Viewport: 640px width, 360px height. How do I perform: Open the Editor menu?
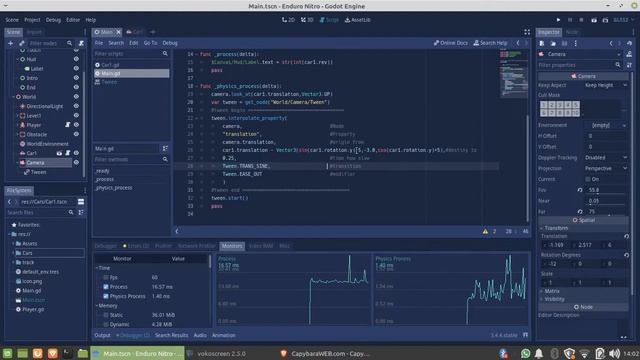[x=73, y=20]
